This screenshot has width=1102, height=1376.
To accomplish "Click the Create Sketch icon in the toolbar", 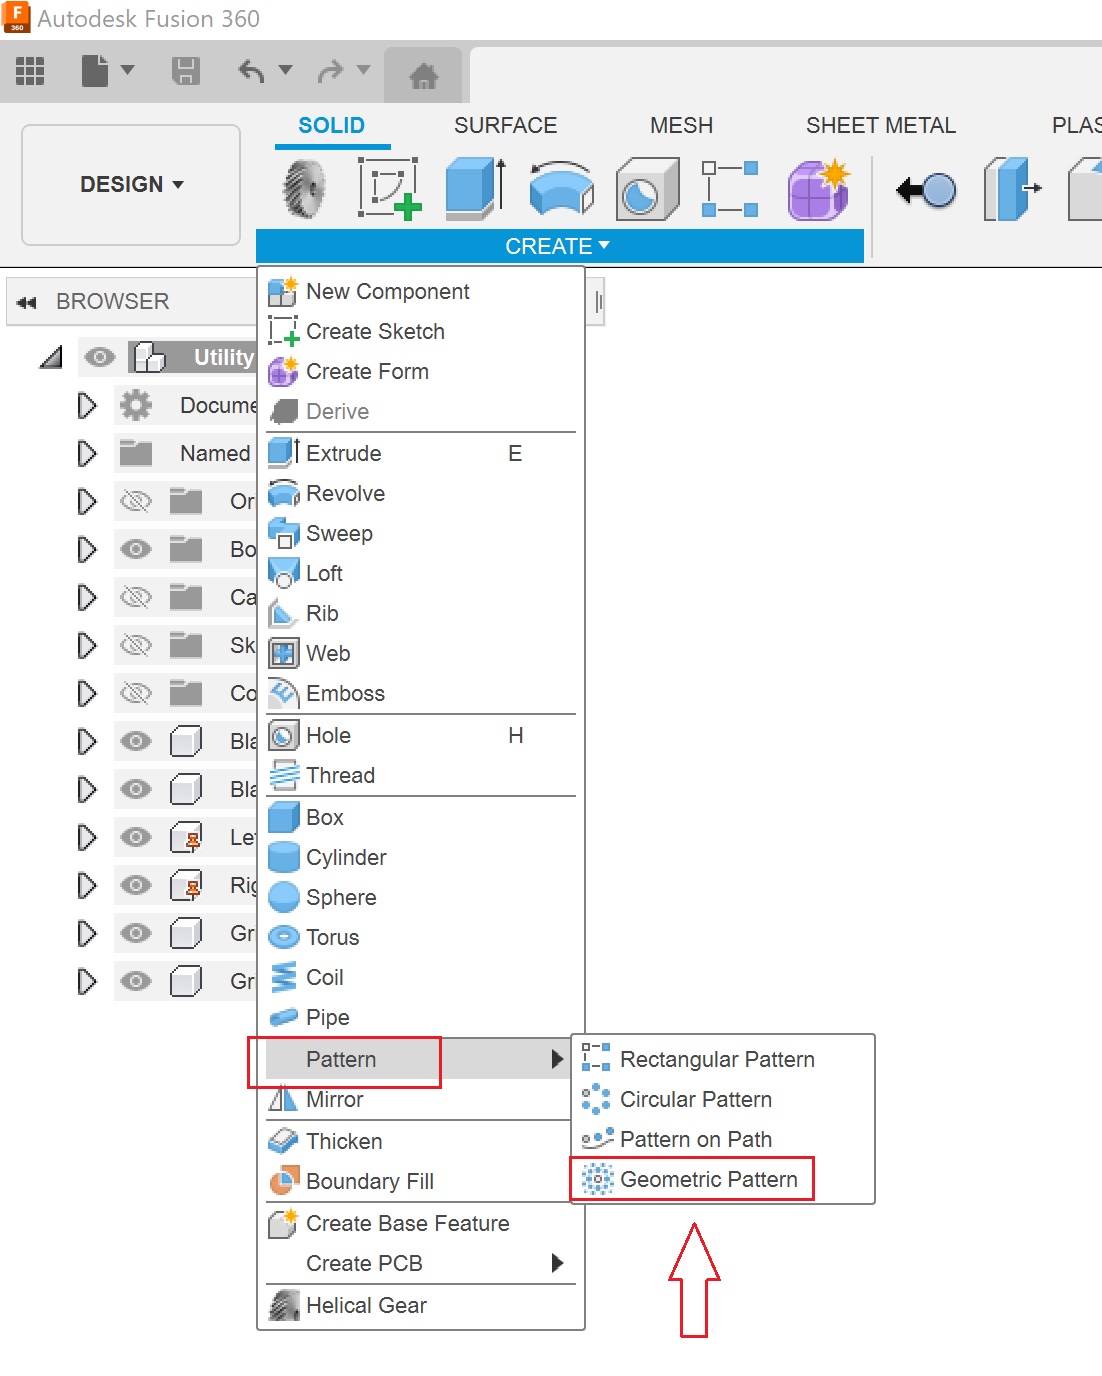I will (x=389, y=188).
